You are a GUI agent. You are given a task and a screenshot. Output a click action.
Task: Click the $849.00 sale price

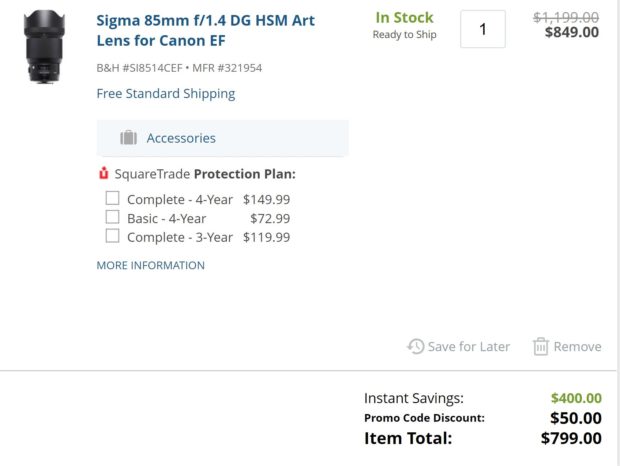pos(572,32)
